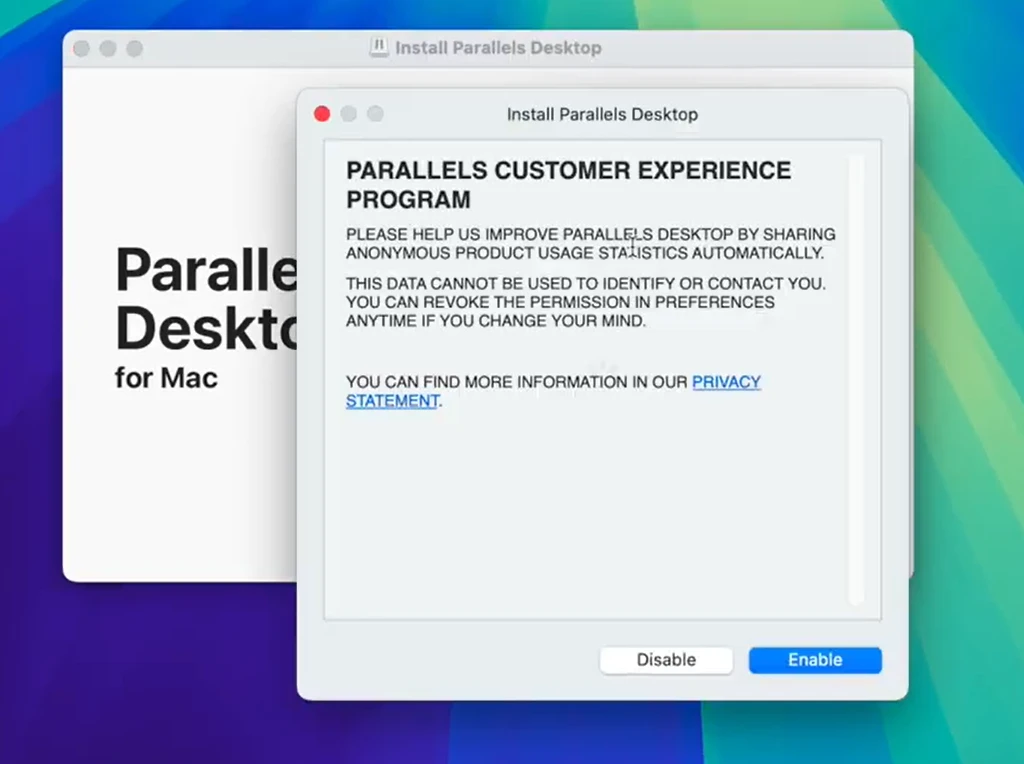The height and width of the screenshot is (764, 1024).
Task: Click the Parallels Desktop icon in the background window's title bar
Action: click(380, 47)
